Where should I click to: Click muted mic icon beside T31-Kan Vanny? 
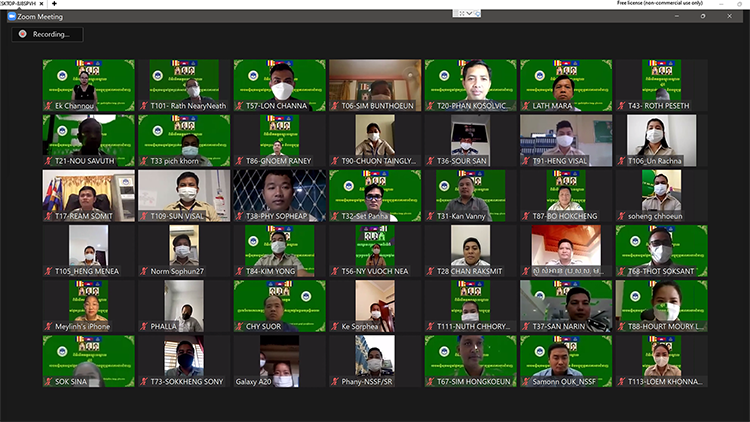coord(430,215)
